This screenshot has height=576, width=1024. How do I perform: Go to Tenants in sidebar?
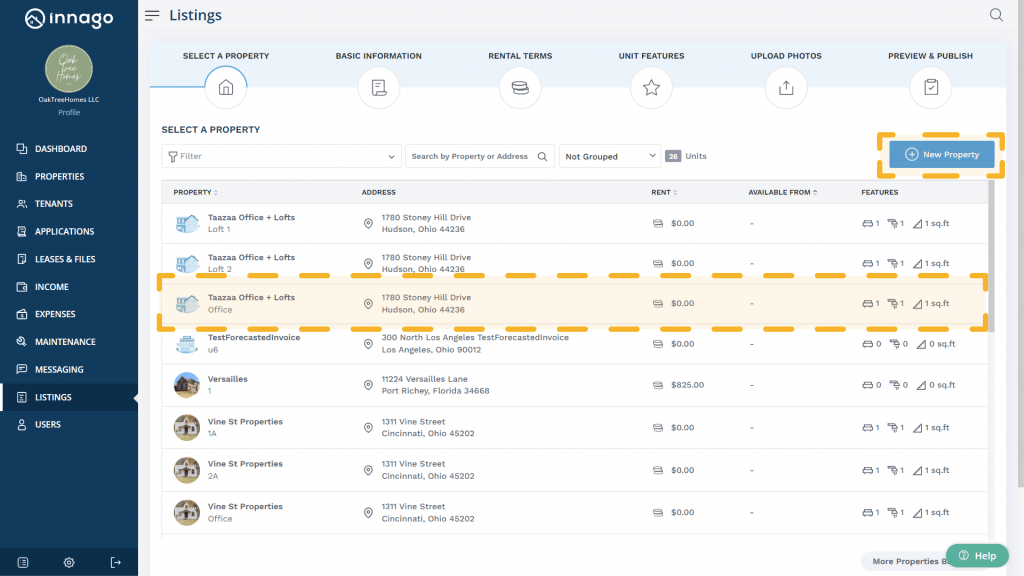(x=54, y=204)
